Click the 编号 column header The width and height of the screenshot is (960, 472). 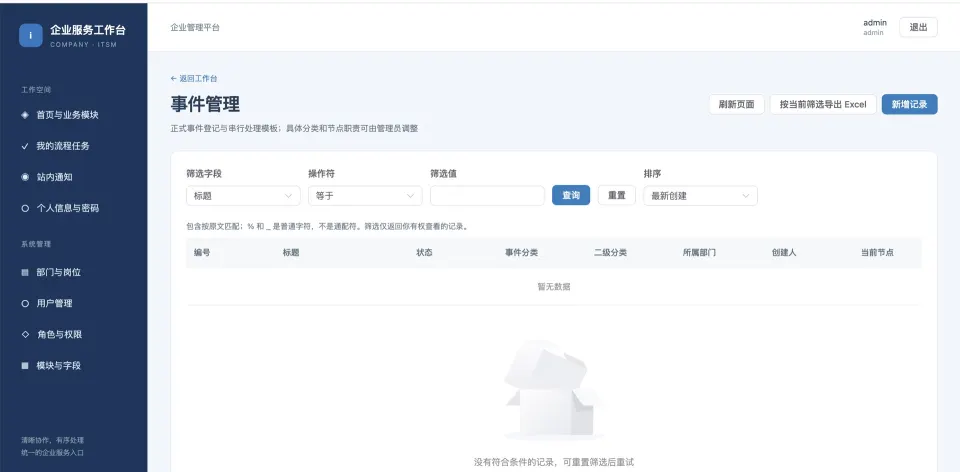202,252
